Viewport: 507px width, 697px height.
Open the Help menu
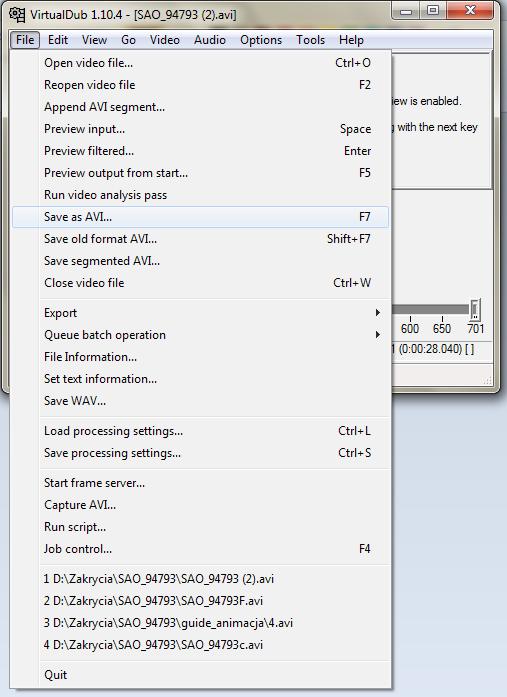(x=351, y=40)
